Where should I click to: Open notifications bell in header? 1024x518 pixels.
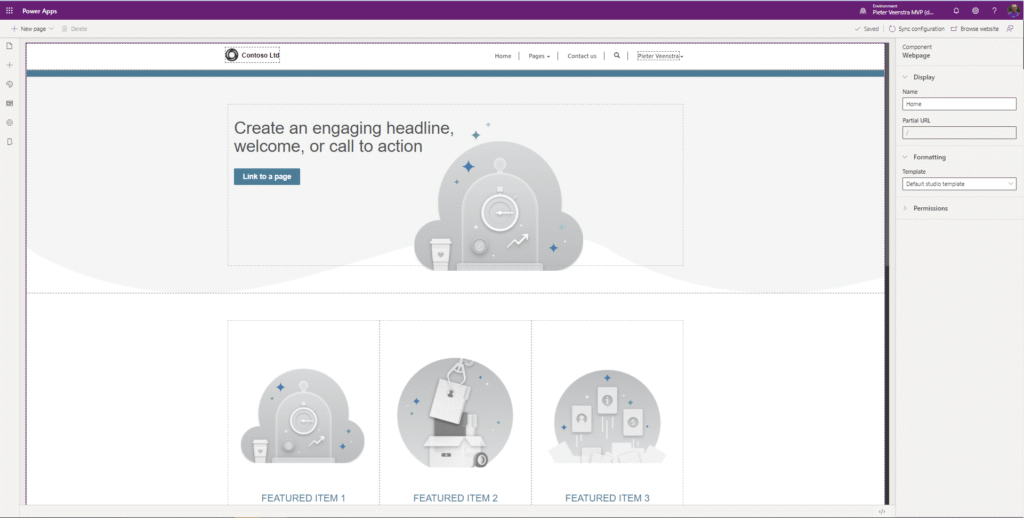click(x=956, y=10)
